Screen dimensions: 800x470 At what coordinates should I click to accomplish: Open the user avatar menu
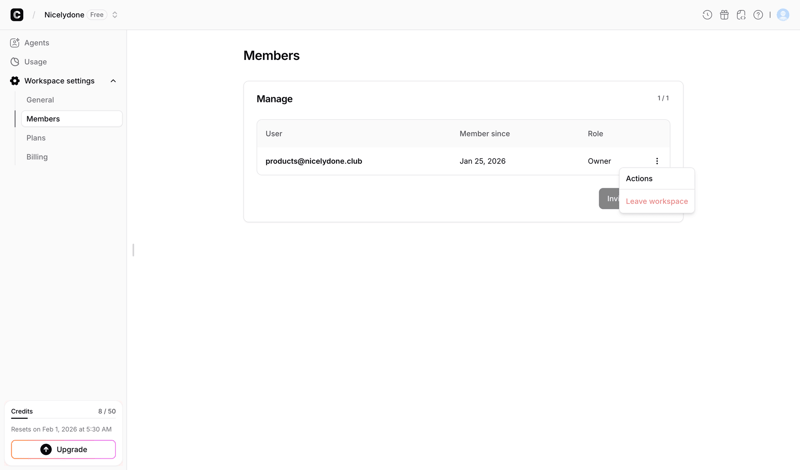[783, 15]
